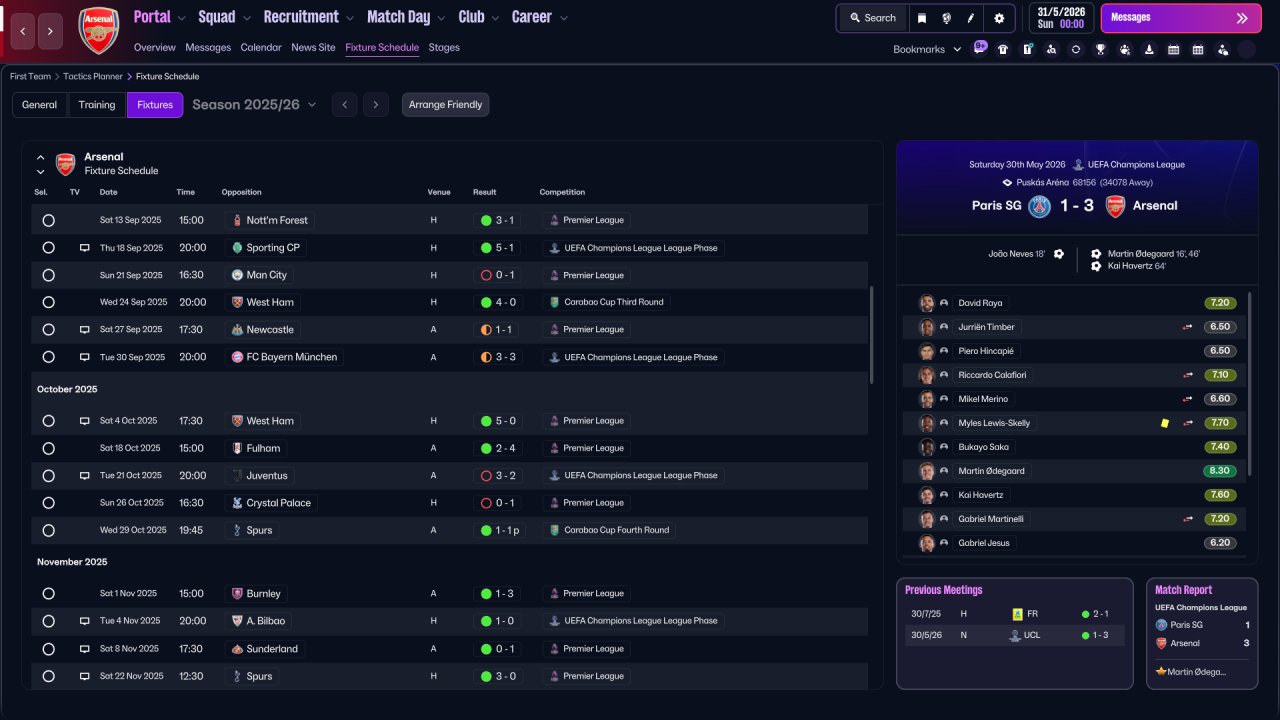Screen dimensions: 1280x720
Task: Click the pencil edit icon in the top bar
Action: click(x=971, y=18)
